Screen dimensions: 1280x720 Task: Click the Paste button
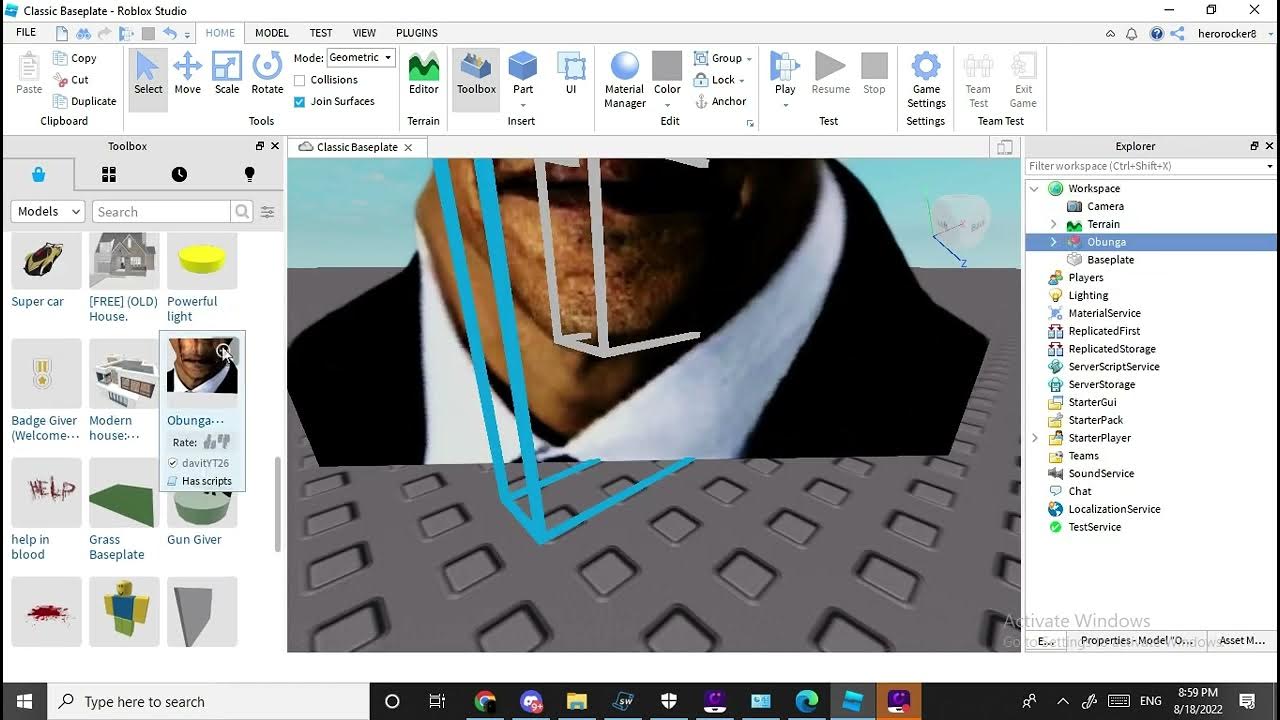[x=29, y=74]
